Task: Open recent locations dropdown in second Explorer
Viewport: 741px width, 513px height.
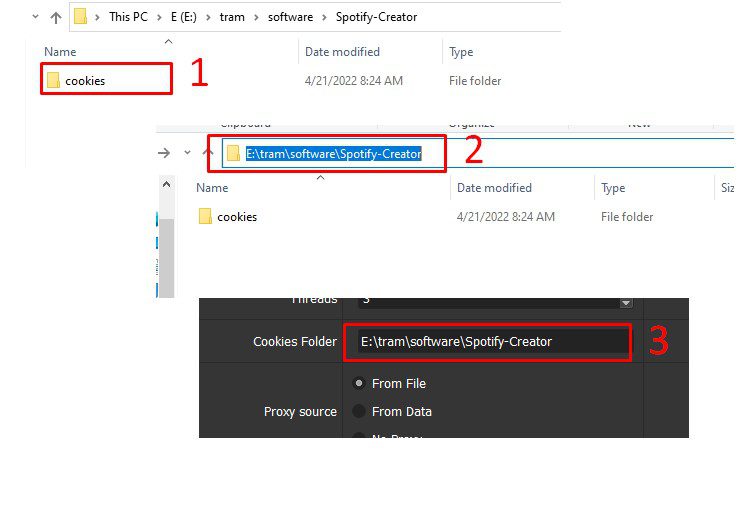Action: 188,153
